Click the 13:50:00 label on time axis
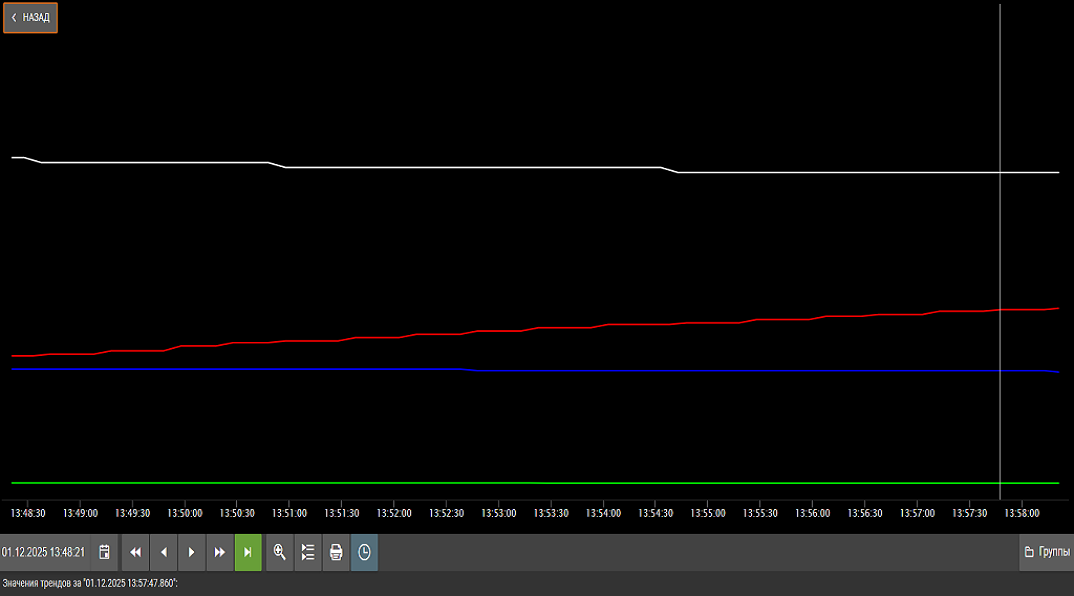The height and width of the screenshot is (596, 1074). (x=184, y=513)
